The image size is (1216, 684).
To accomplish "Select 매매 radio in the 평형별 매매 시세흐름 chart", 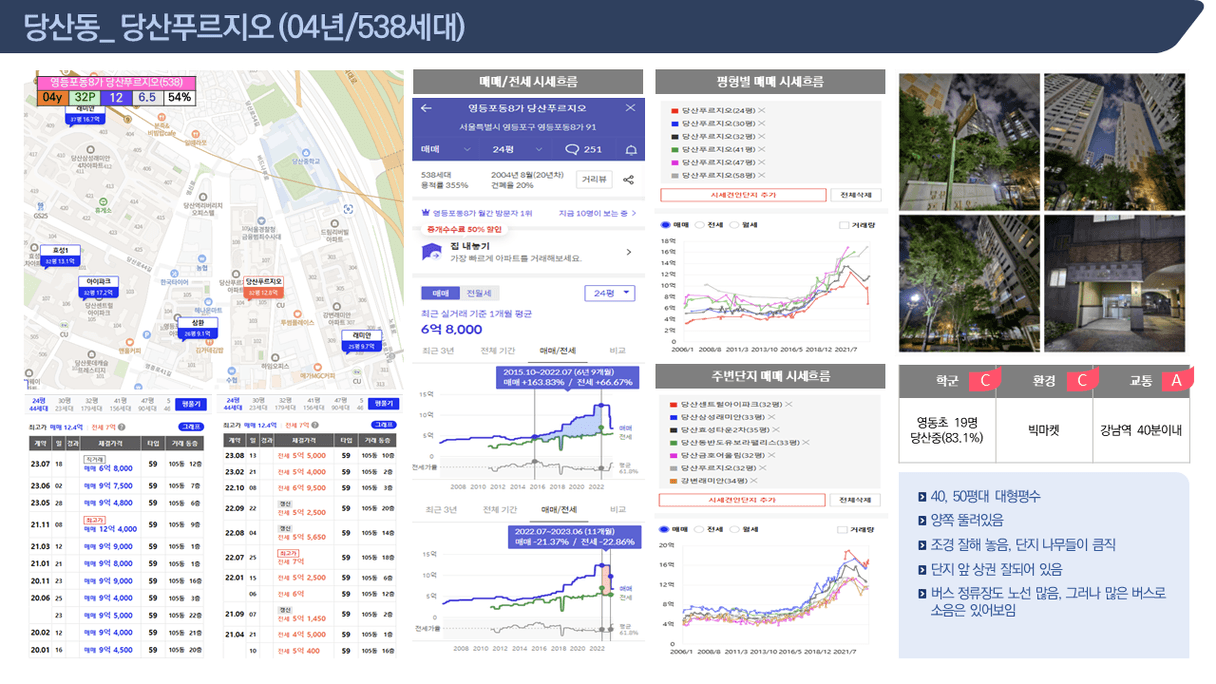I will (x=664, y=225).
